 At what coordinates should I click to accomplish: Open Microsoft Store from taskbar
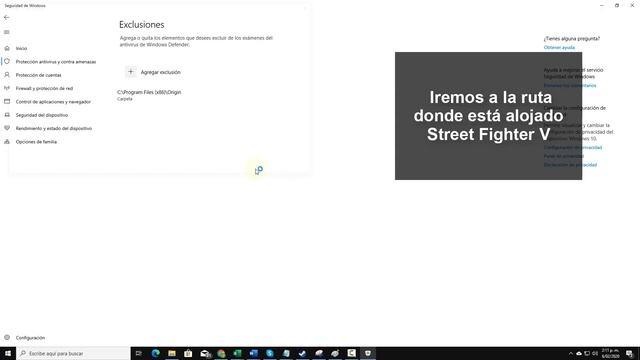pyautogui.click(x=188, y=353)
